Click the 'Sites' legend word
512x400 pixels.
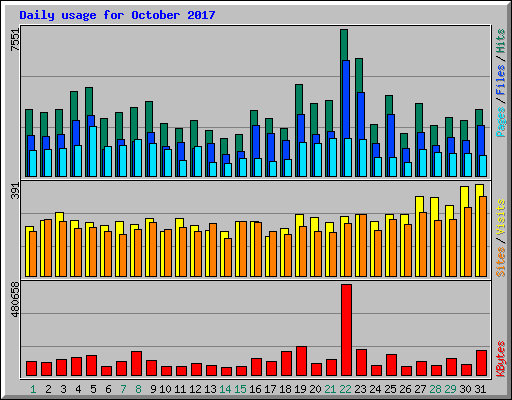point(501,262)
